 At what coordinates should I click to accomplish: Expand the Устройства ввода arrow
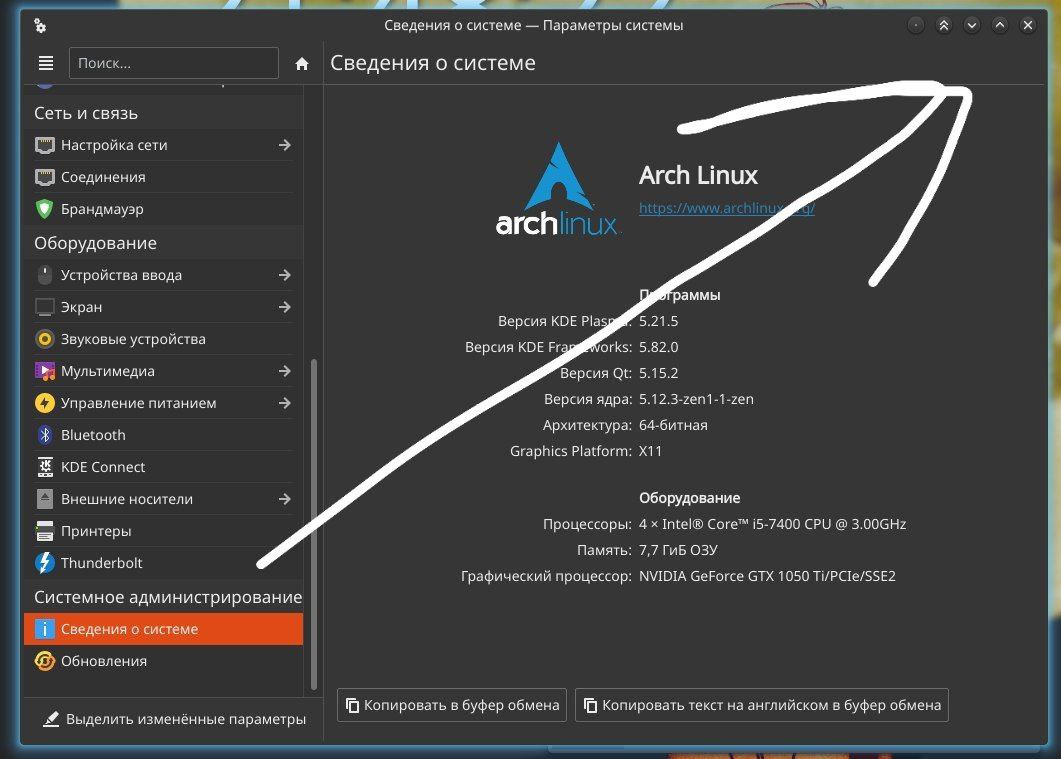pos(285,275)
